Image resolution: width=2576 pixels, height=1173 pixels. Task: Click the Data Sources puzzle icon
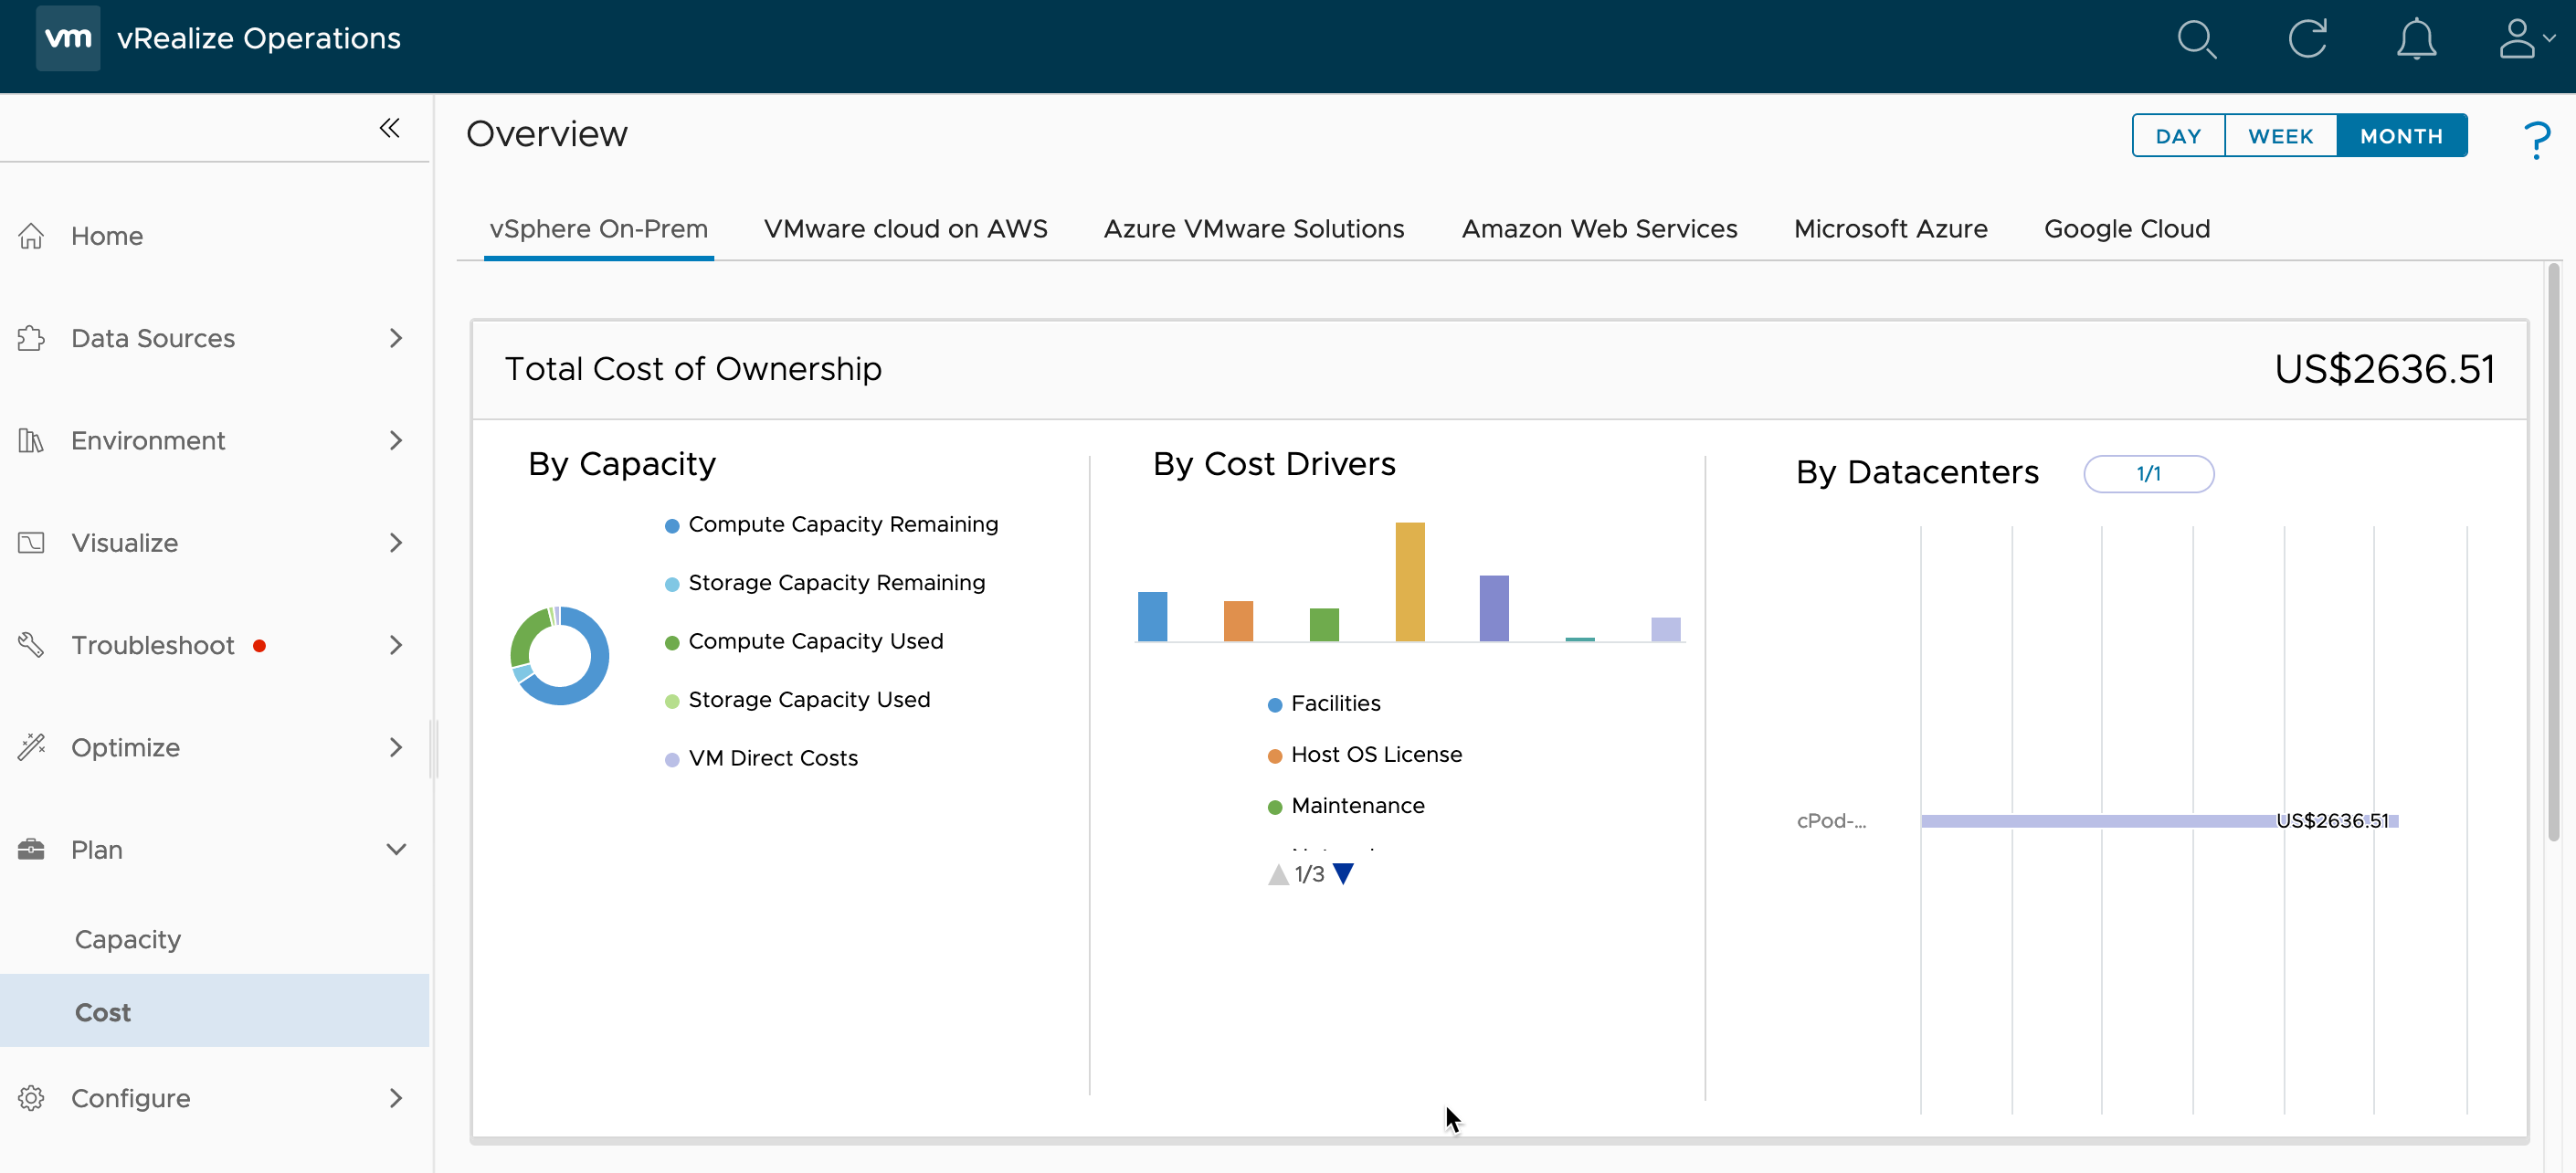pos(31,338)
